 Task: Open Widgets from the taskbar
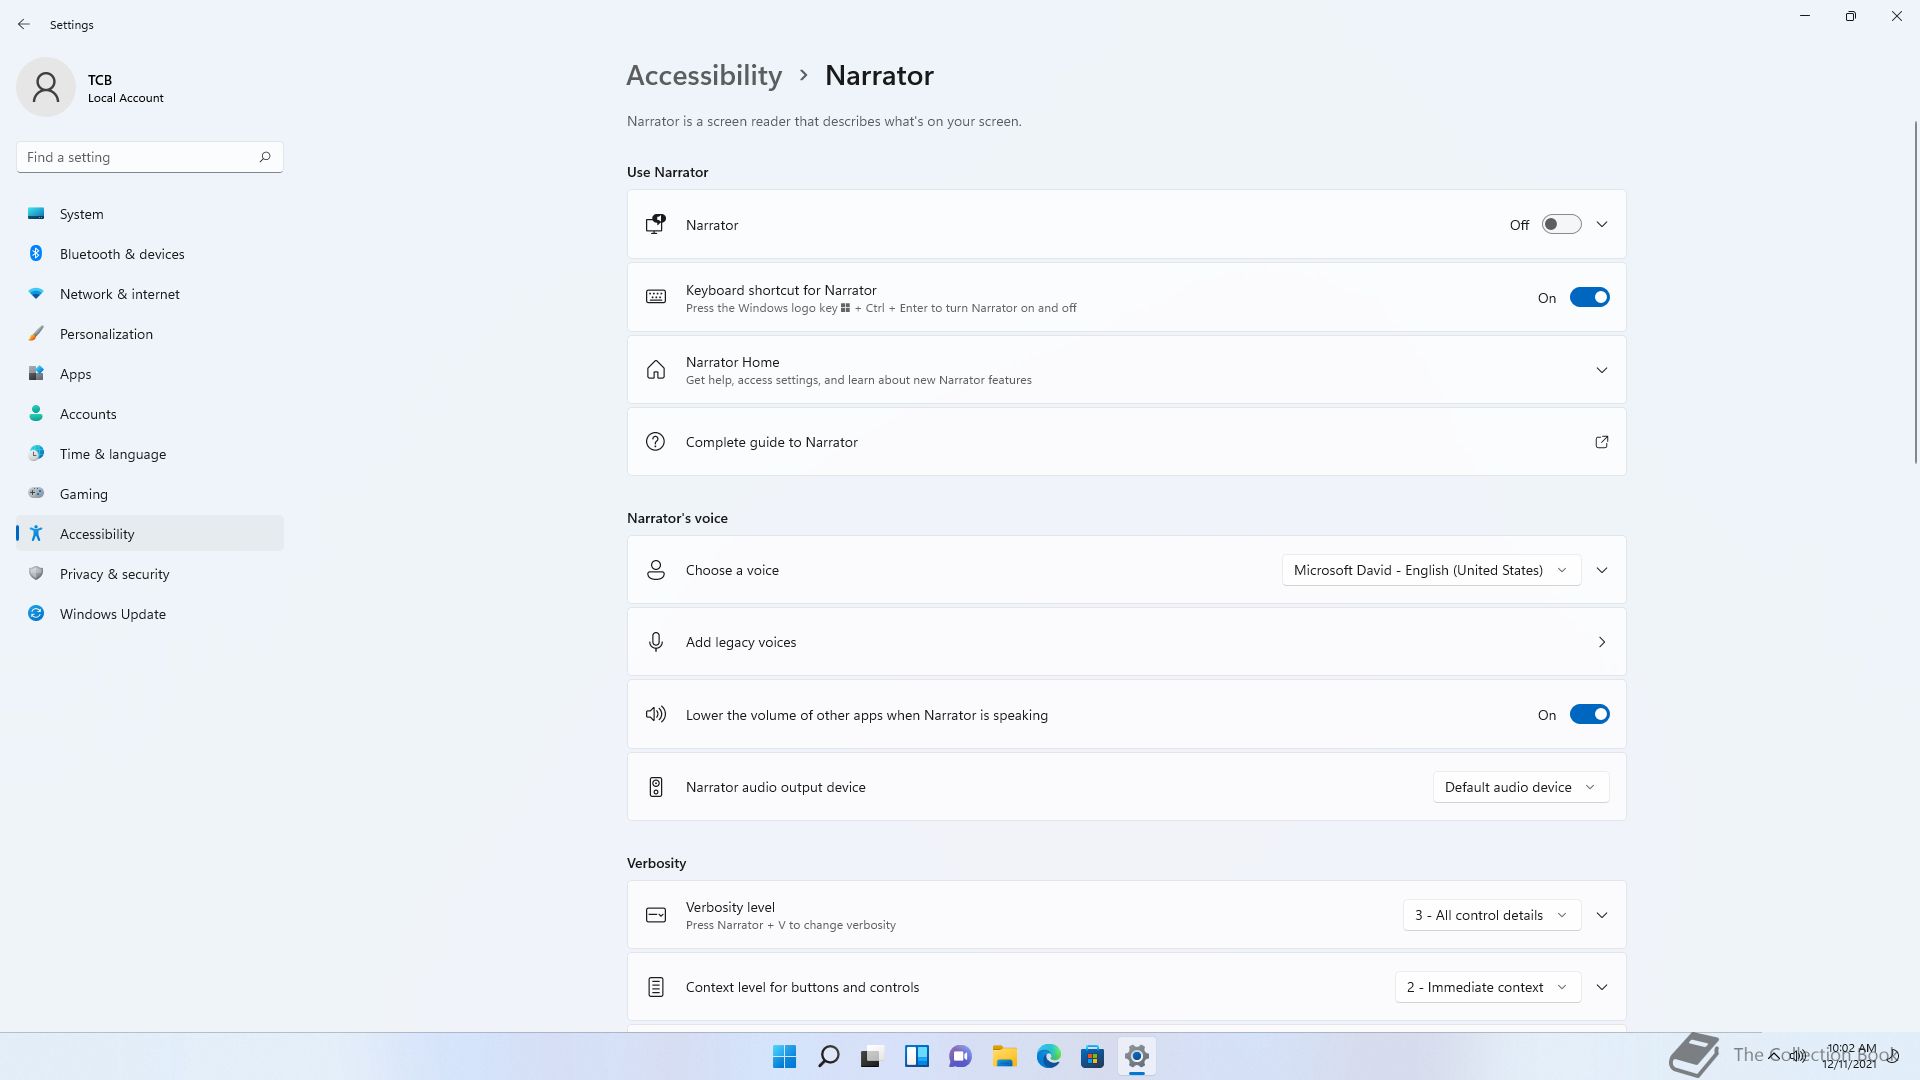pyautogui.click(x=916, y=1056)
